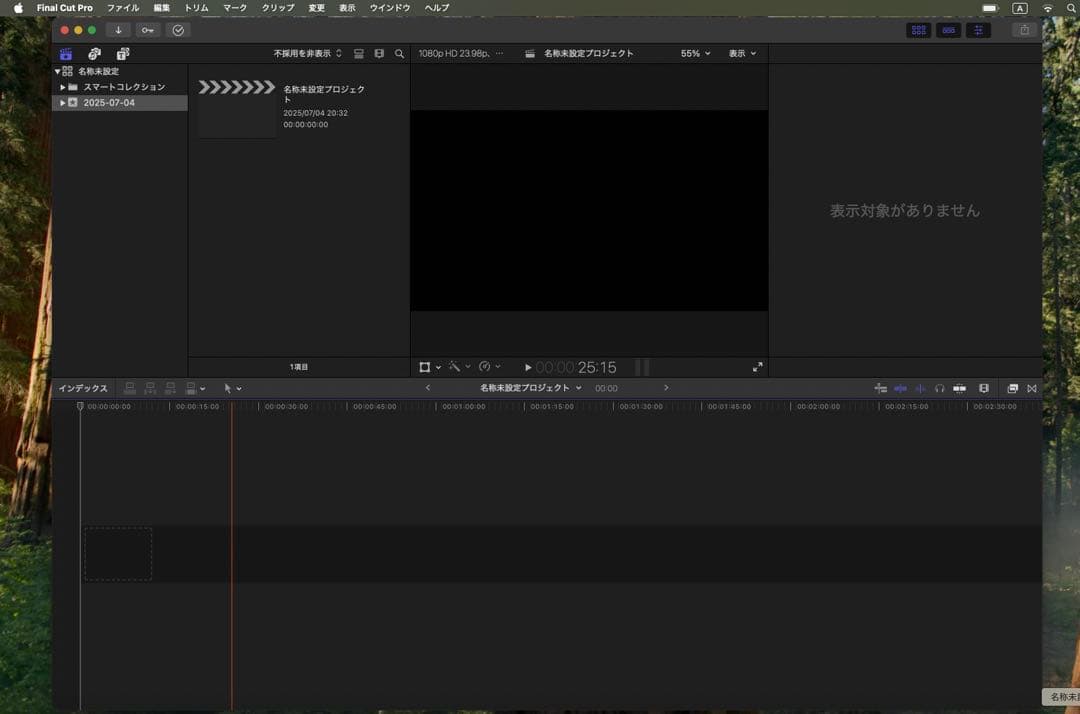Show the Photos and Audio sidebar
This screenshot has width=1080, height=714.
click(x=94, y=54)
